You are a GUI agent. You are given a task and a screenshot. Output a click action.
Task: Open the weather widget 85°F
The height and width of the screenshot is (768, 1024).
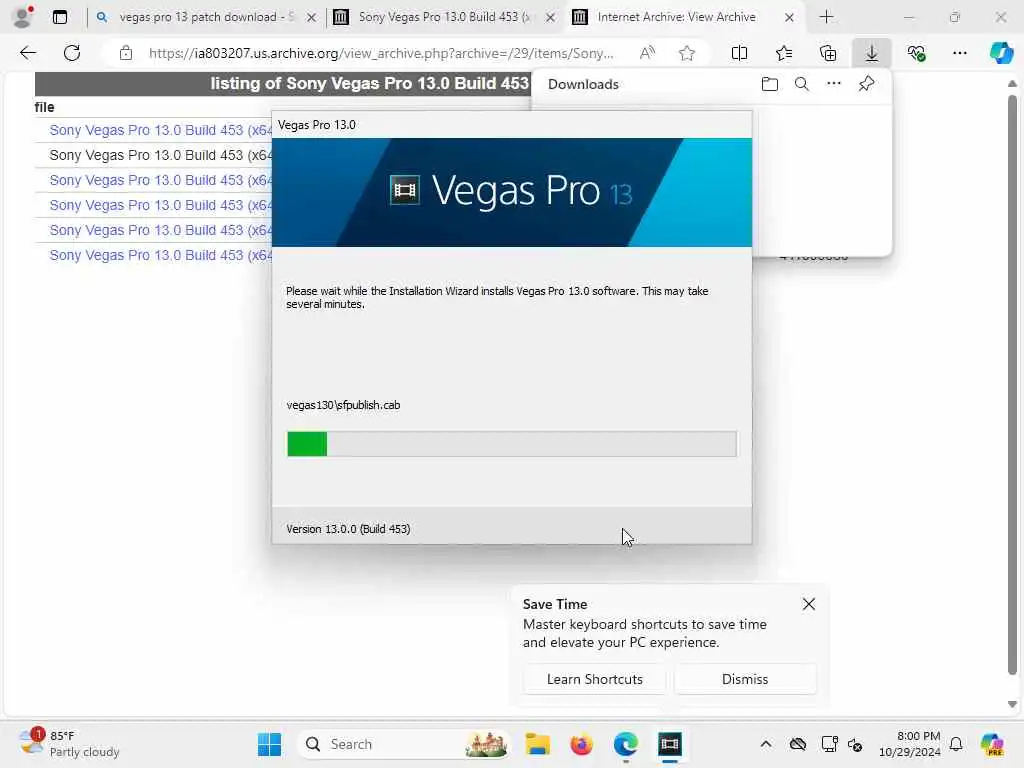(69, 744)
